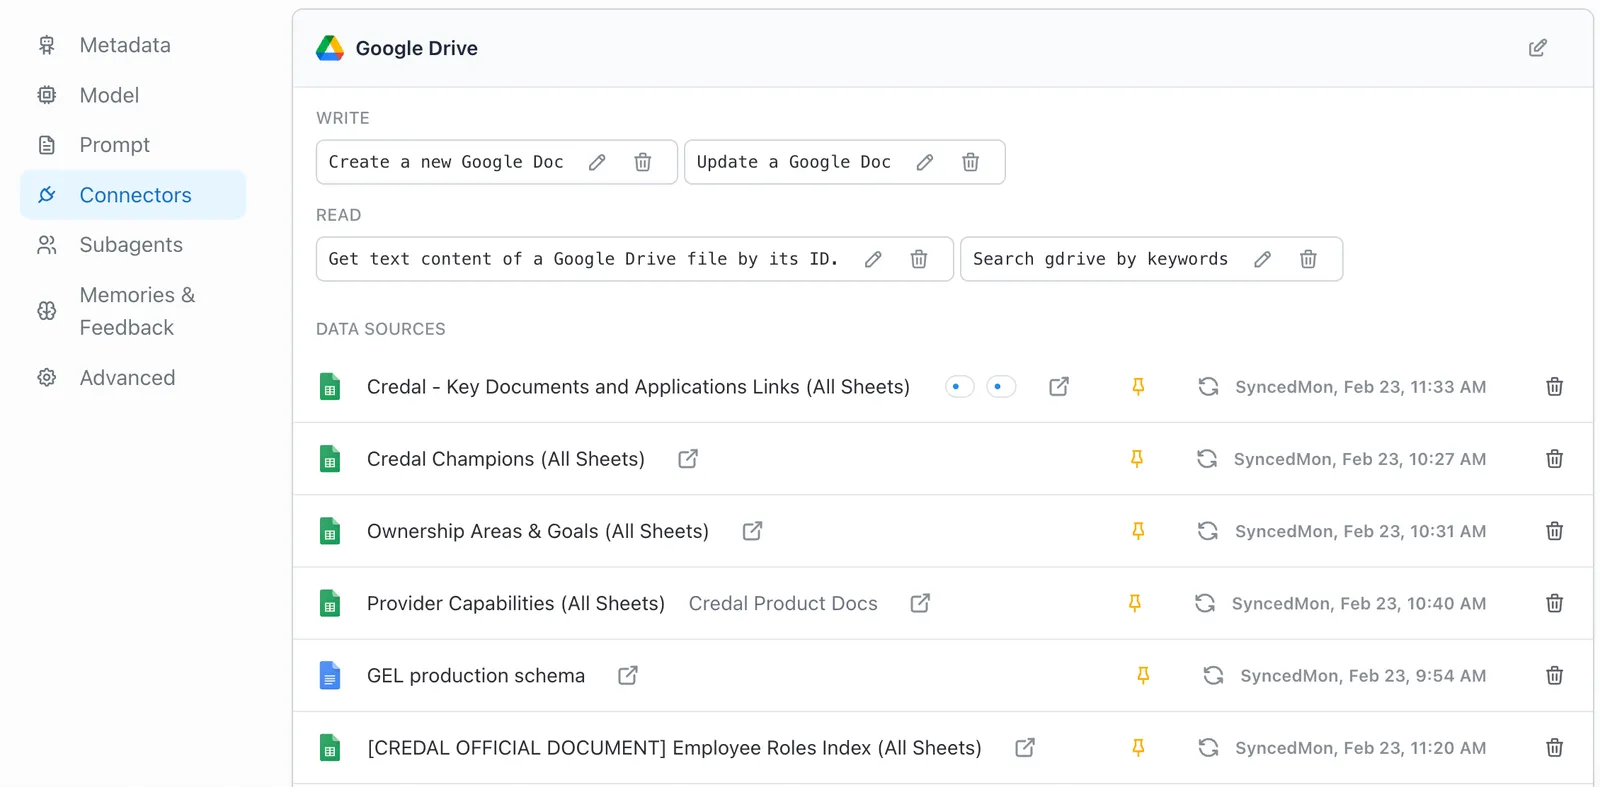The height and width of the screenshot is (787, 1600).
Task: Delete the 'Update a Google Doc' action
Action: click(970, 162)
